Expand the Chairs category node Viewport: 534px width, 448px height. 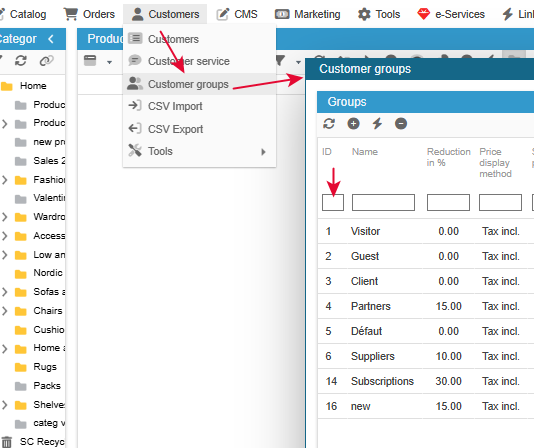point(4,311)
